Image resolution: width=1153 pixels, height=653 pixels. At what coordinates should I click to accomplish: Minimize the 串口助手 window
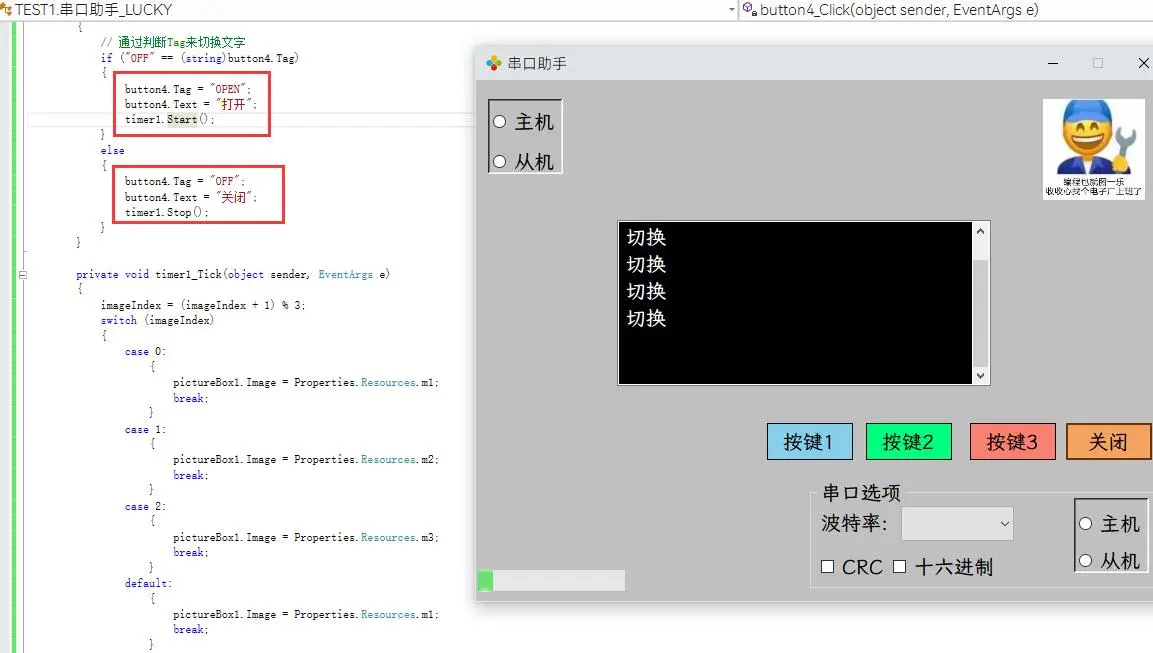(1053, 63)
